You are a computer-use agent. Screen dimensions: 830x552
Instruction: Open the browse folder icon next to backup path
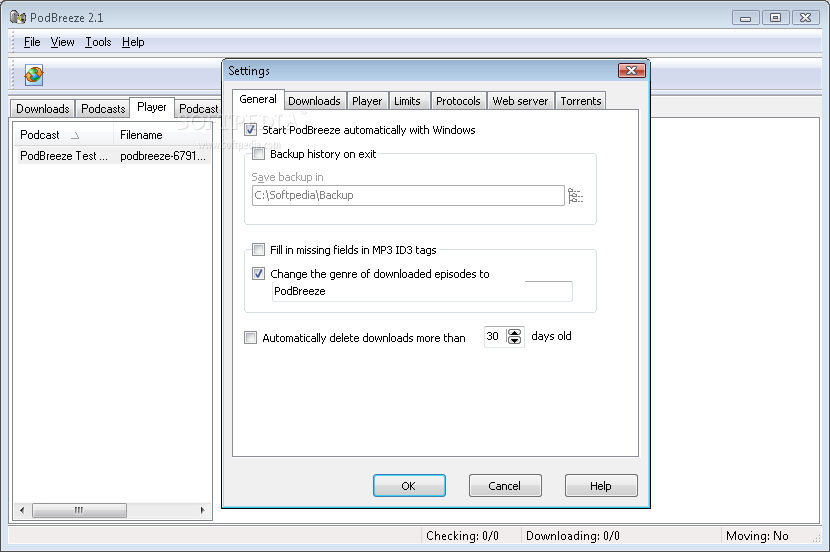(x=575, y=196)
